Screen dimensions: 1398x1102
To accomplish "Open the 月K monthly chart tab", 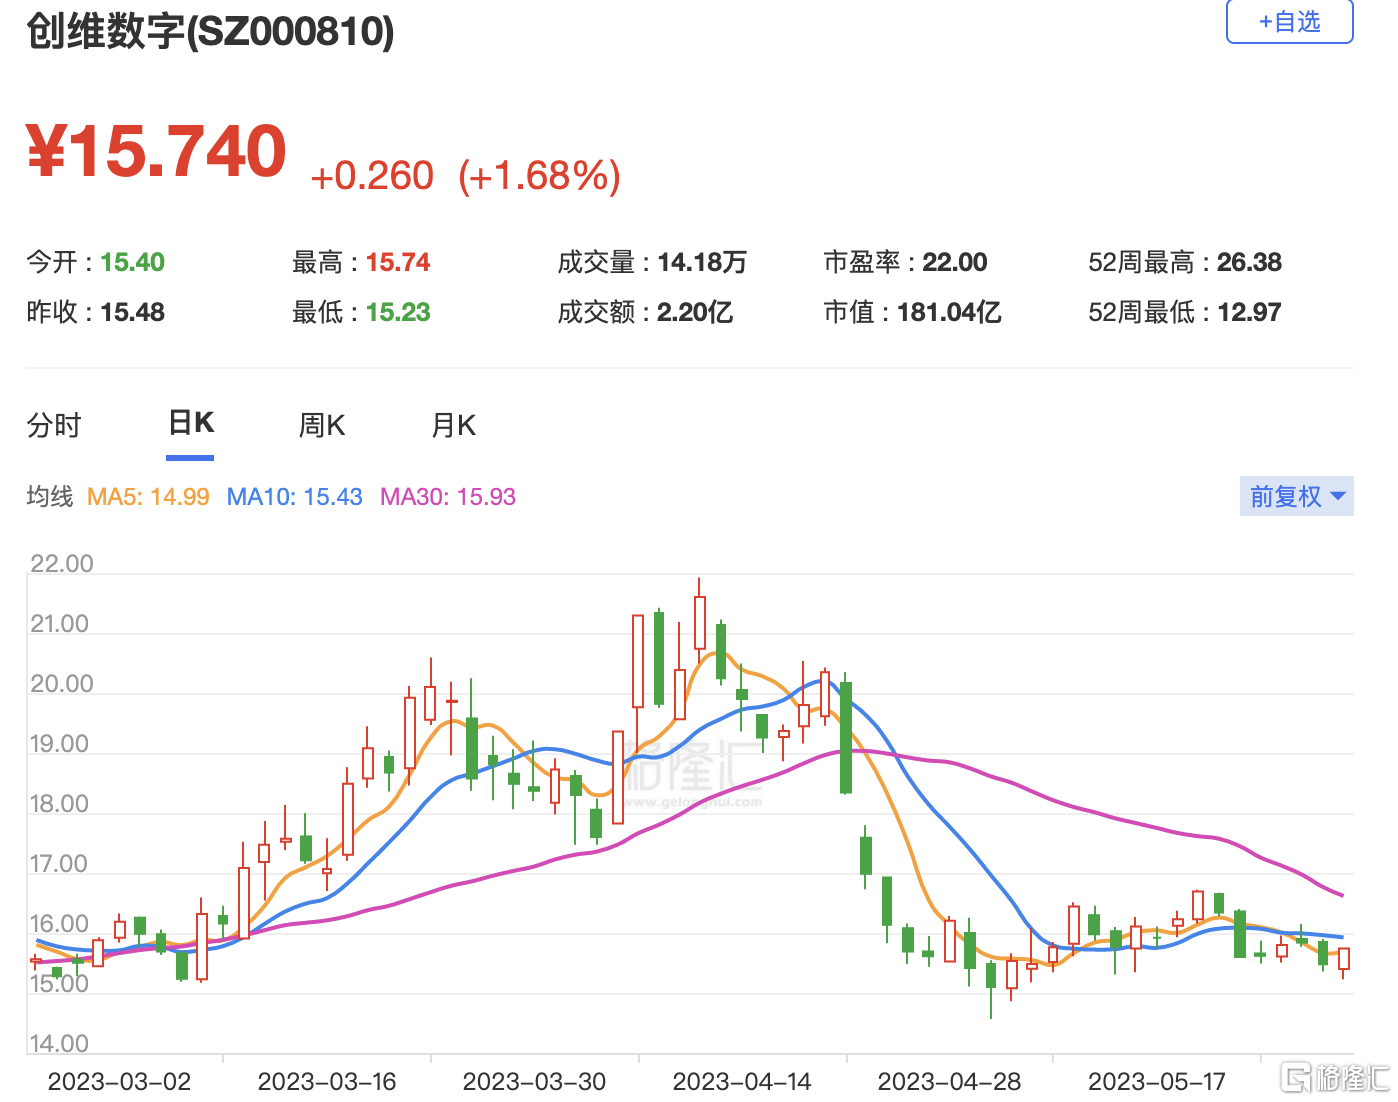I will coord(453,426).
